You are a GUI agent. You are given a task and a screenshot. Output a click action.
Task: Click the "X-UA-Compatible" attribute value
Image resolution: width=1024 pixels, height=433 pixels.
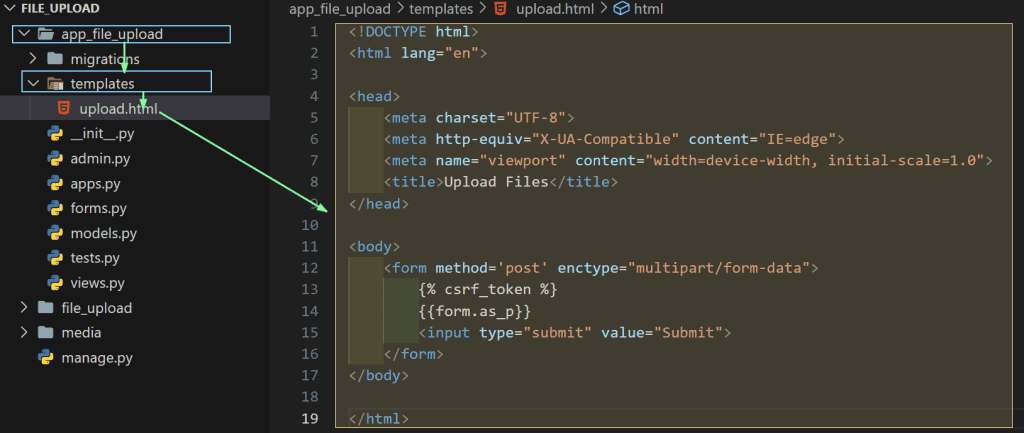coord(605,139)
